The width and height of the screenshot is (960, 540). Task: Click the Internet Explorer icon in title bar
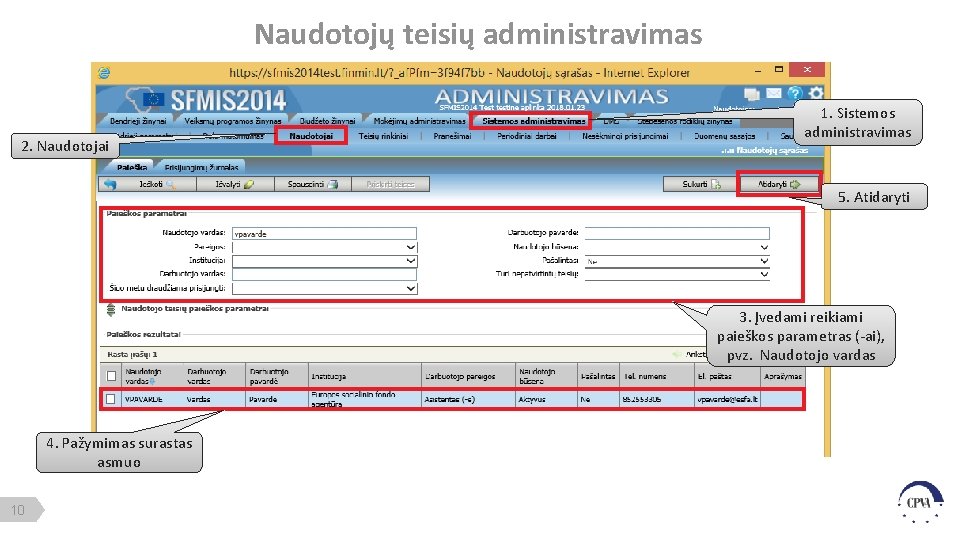coord(104,73)
